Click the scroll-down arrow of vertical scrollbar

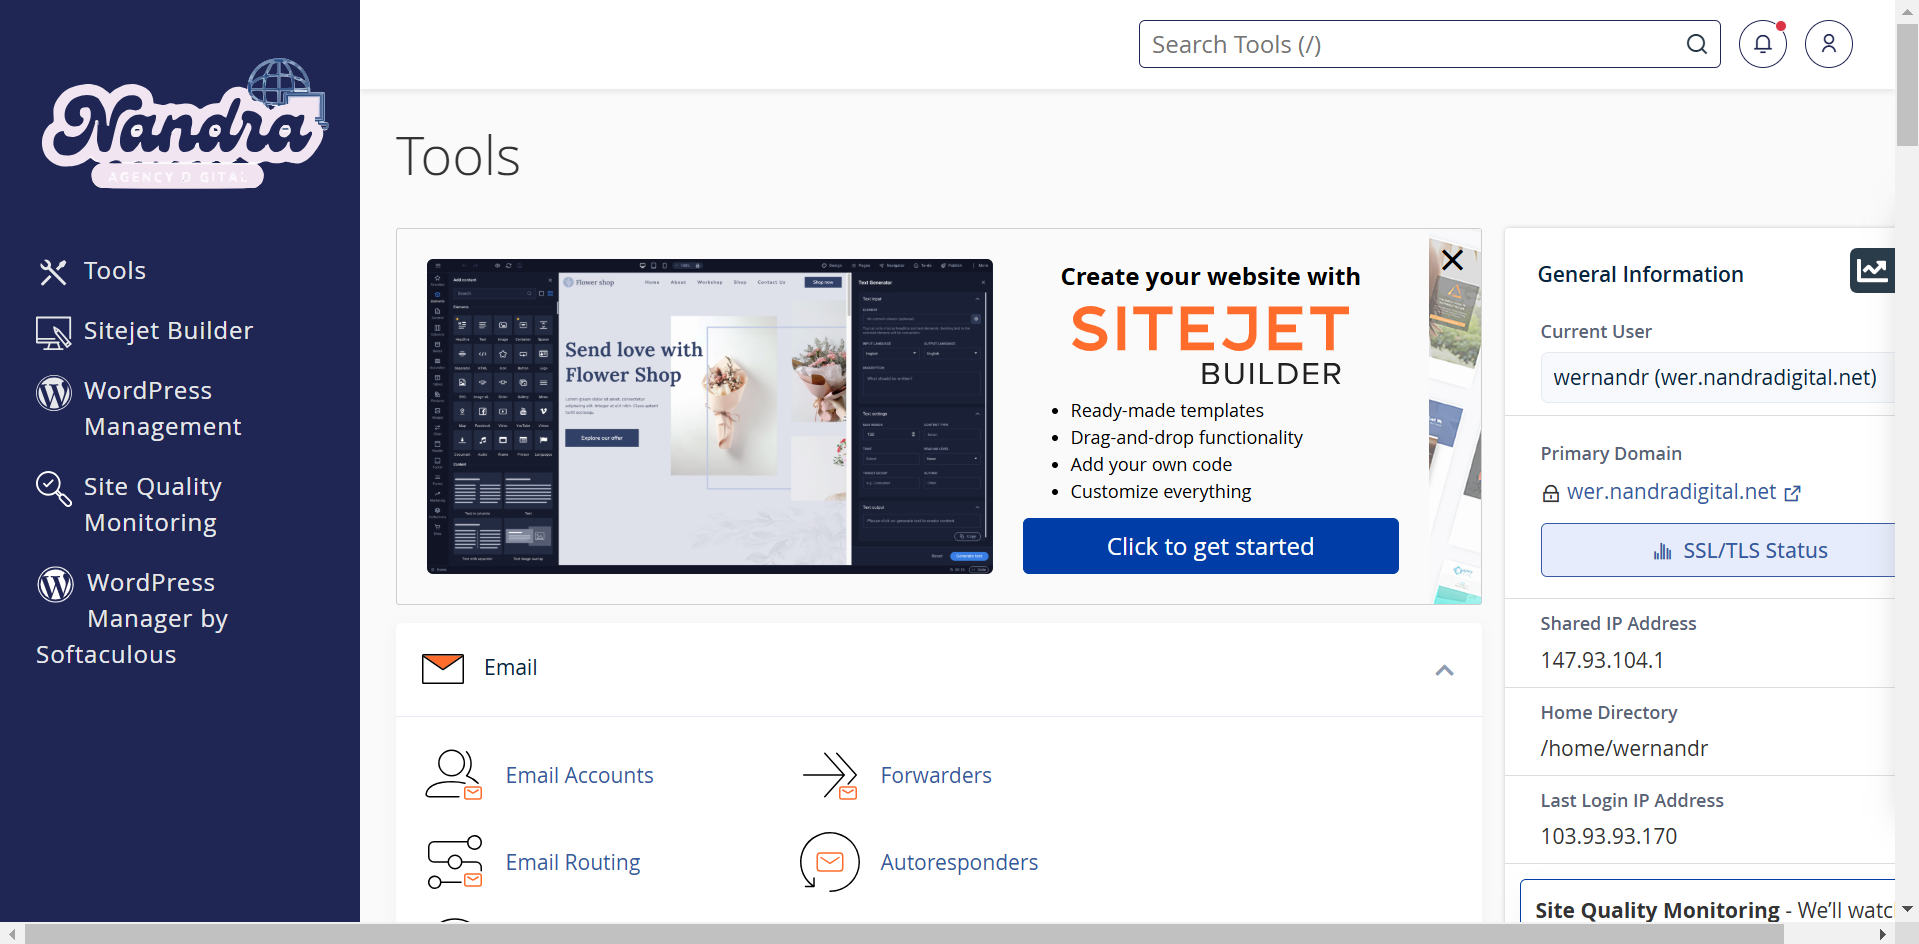[1907, 909]
